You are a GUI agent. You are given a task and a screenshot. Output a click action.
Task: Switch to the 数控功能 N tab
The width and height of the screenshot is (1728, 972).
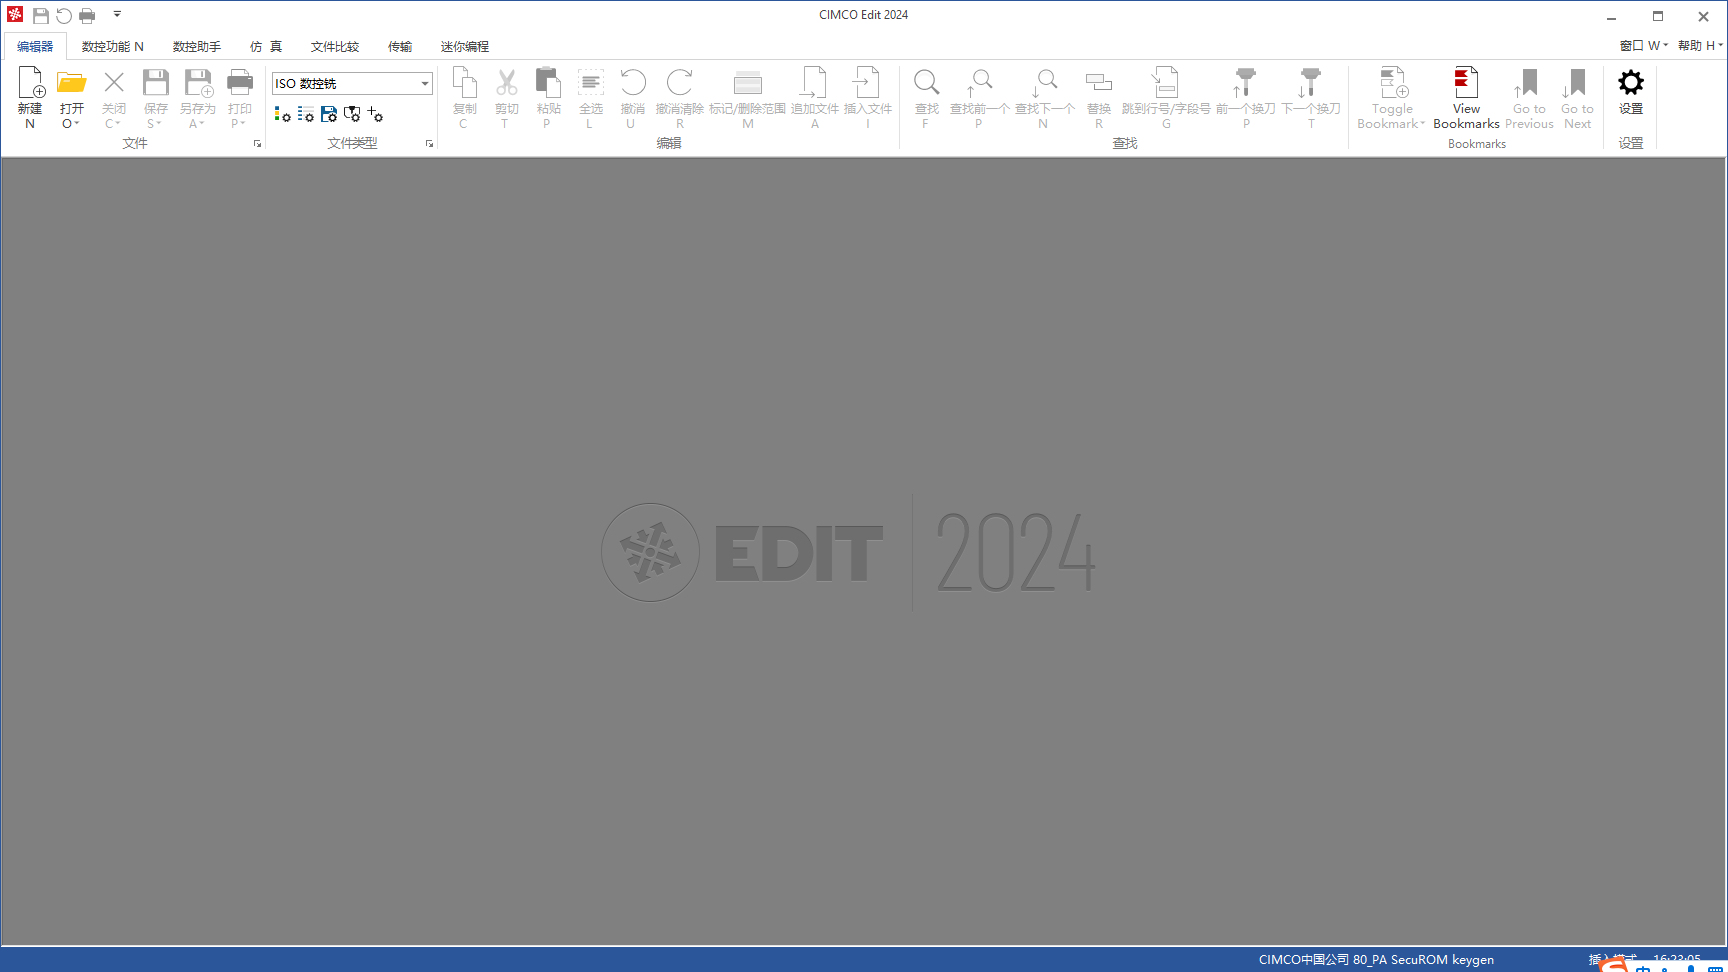[x=112, y=46]
